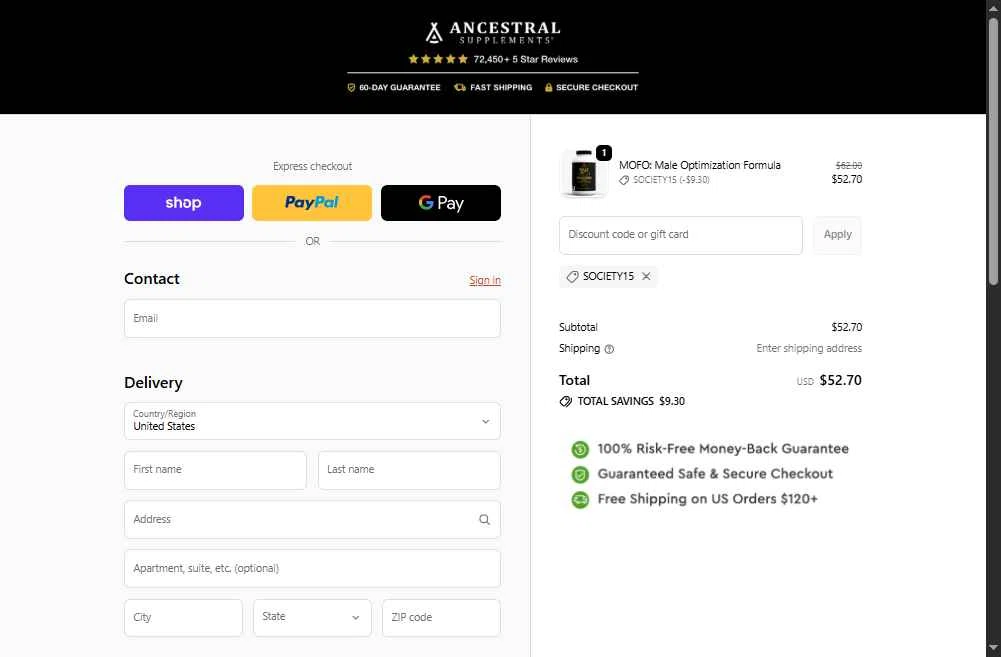Click the "Express checkout" label
Screen dimensions: 1001x657
click(x=312, y=166)
